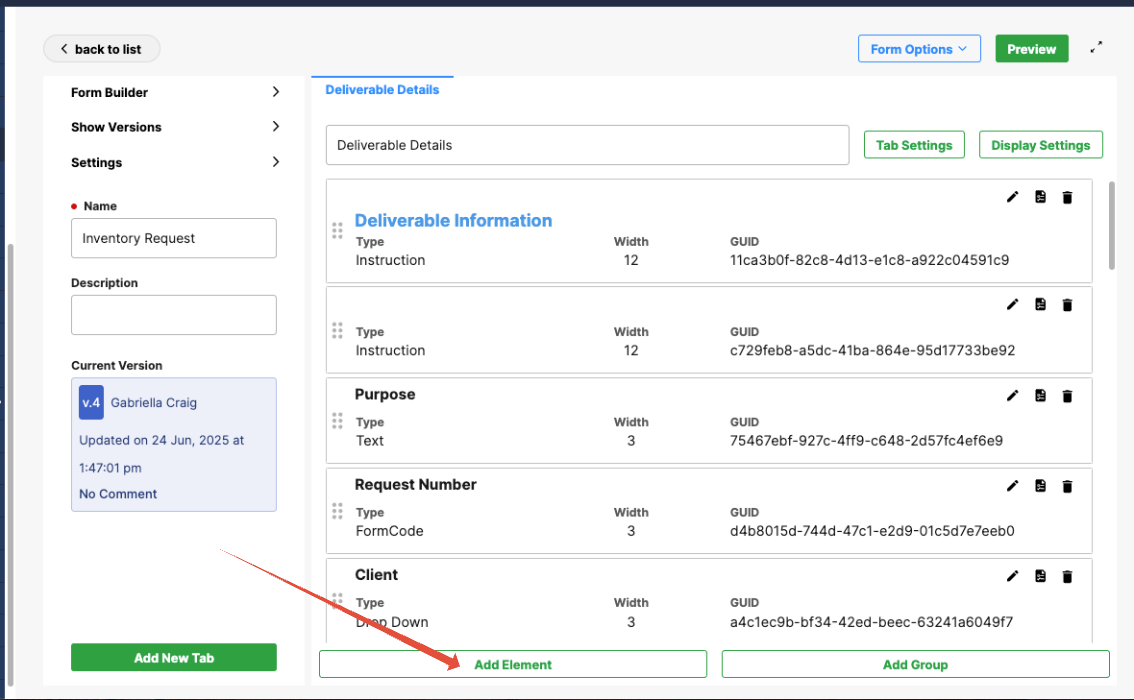This screenshot has height=700, width=1134.
Task: Select GUID a4c1ec9b-bf34-42ed-beec-63241a6049f7
Action: click(x=871, y=622)
